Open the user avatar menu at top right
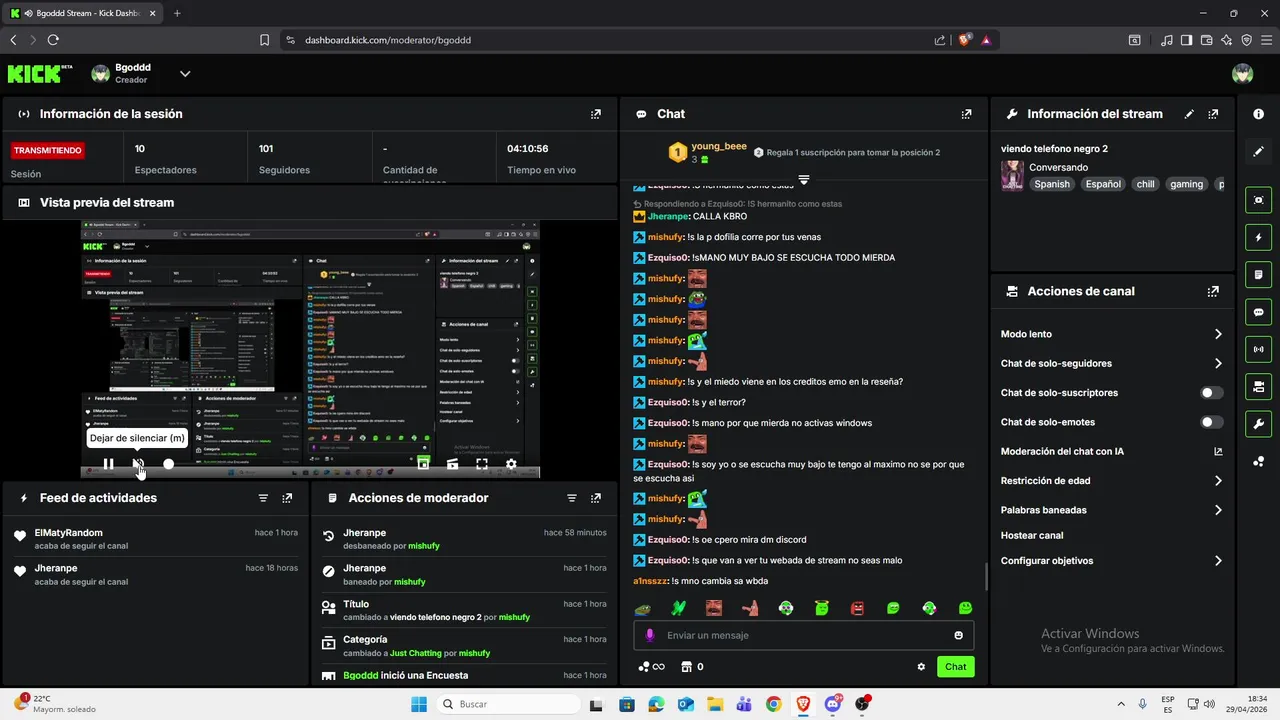Viewport: 1280px width, 720px height. point(1242,73)
